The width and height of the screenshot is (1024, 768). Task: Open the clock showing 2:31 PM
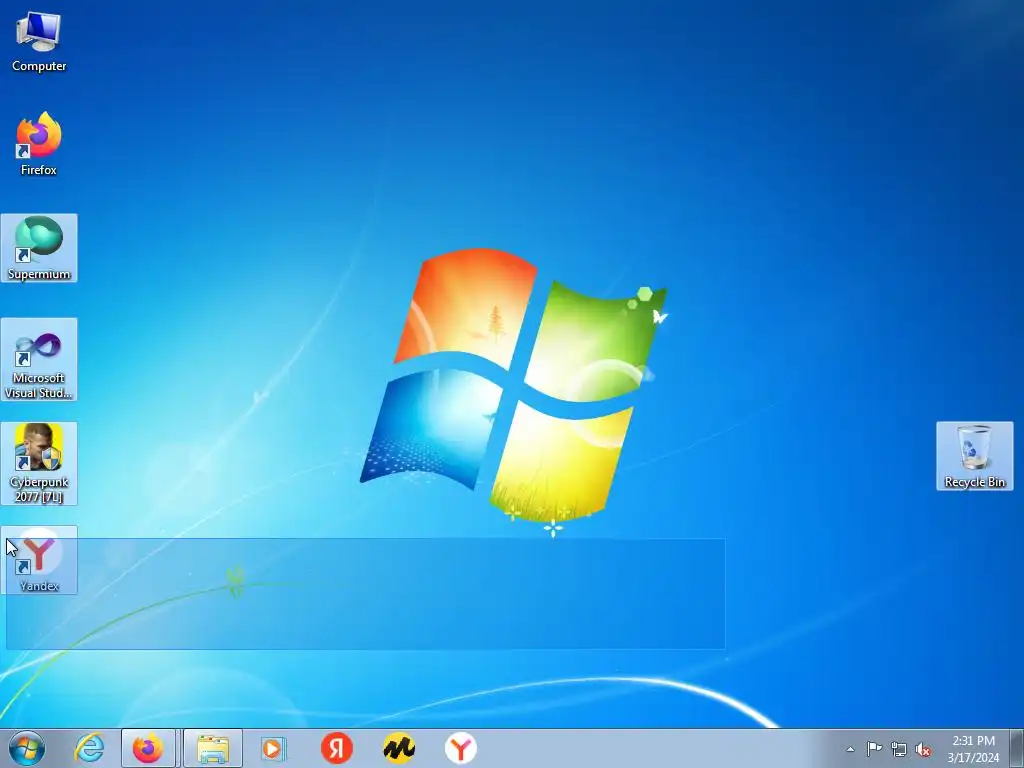point(973,748)
